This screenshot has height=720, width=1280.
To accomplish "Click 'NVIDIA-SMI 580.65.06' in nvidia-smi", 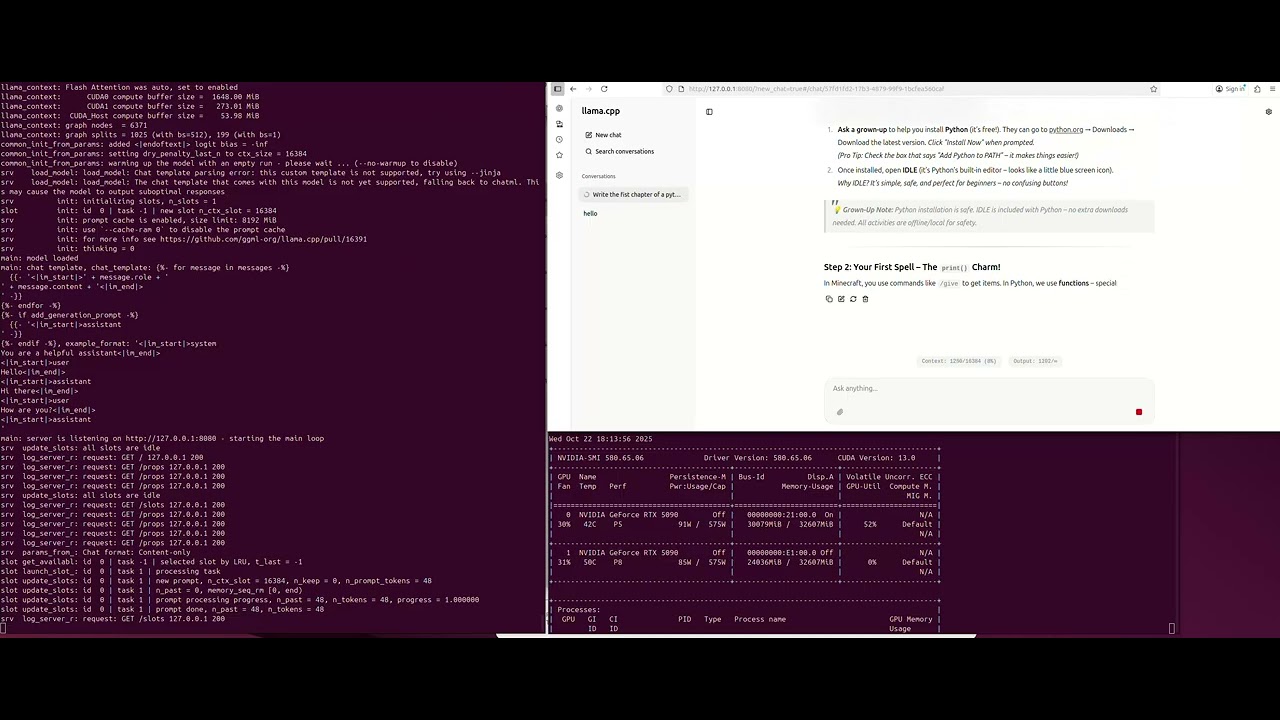I will click(x=601, y=457).
